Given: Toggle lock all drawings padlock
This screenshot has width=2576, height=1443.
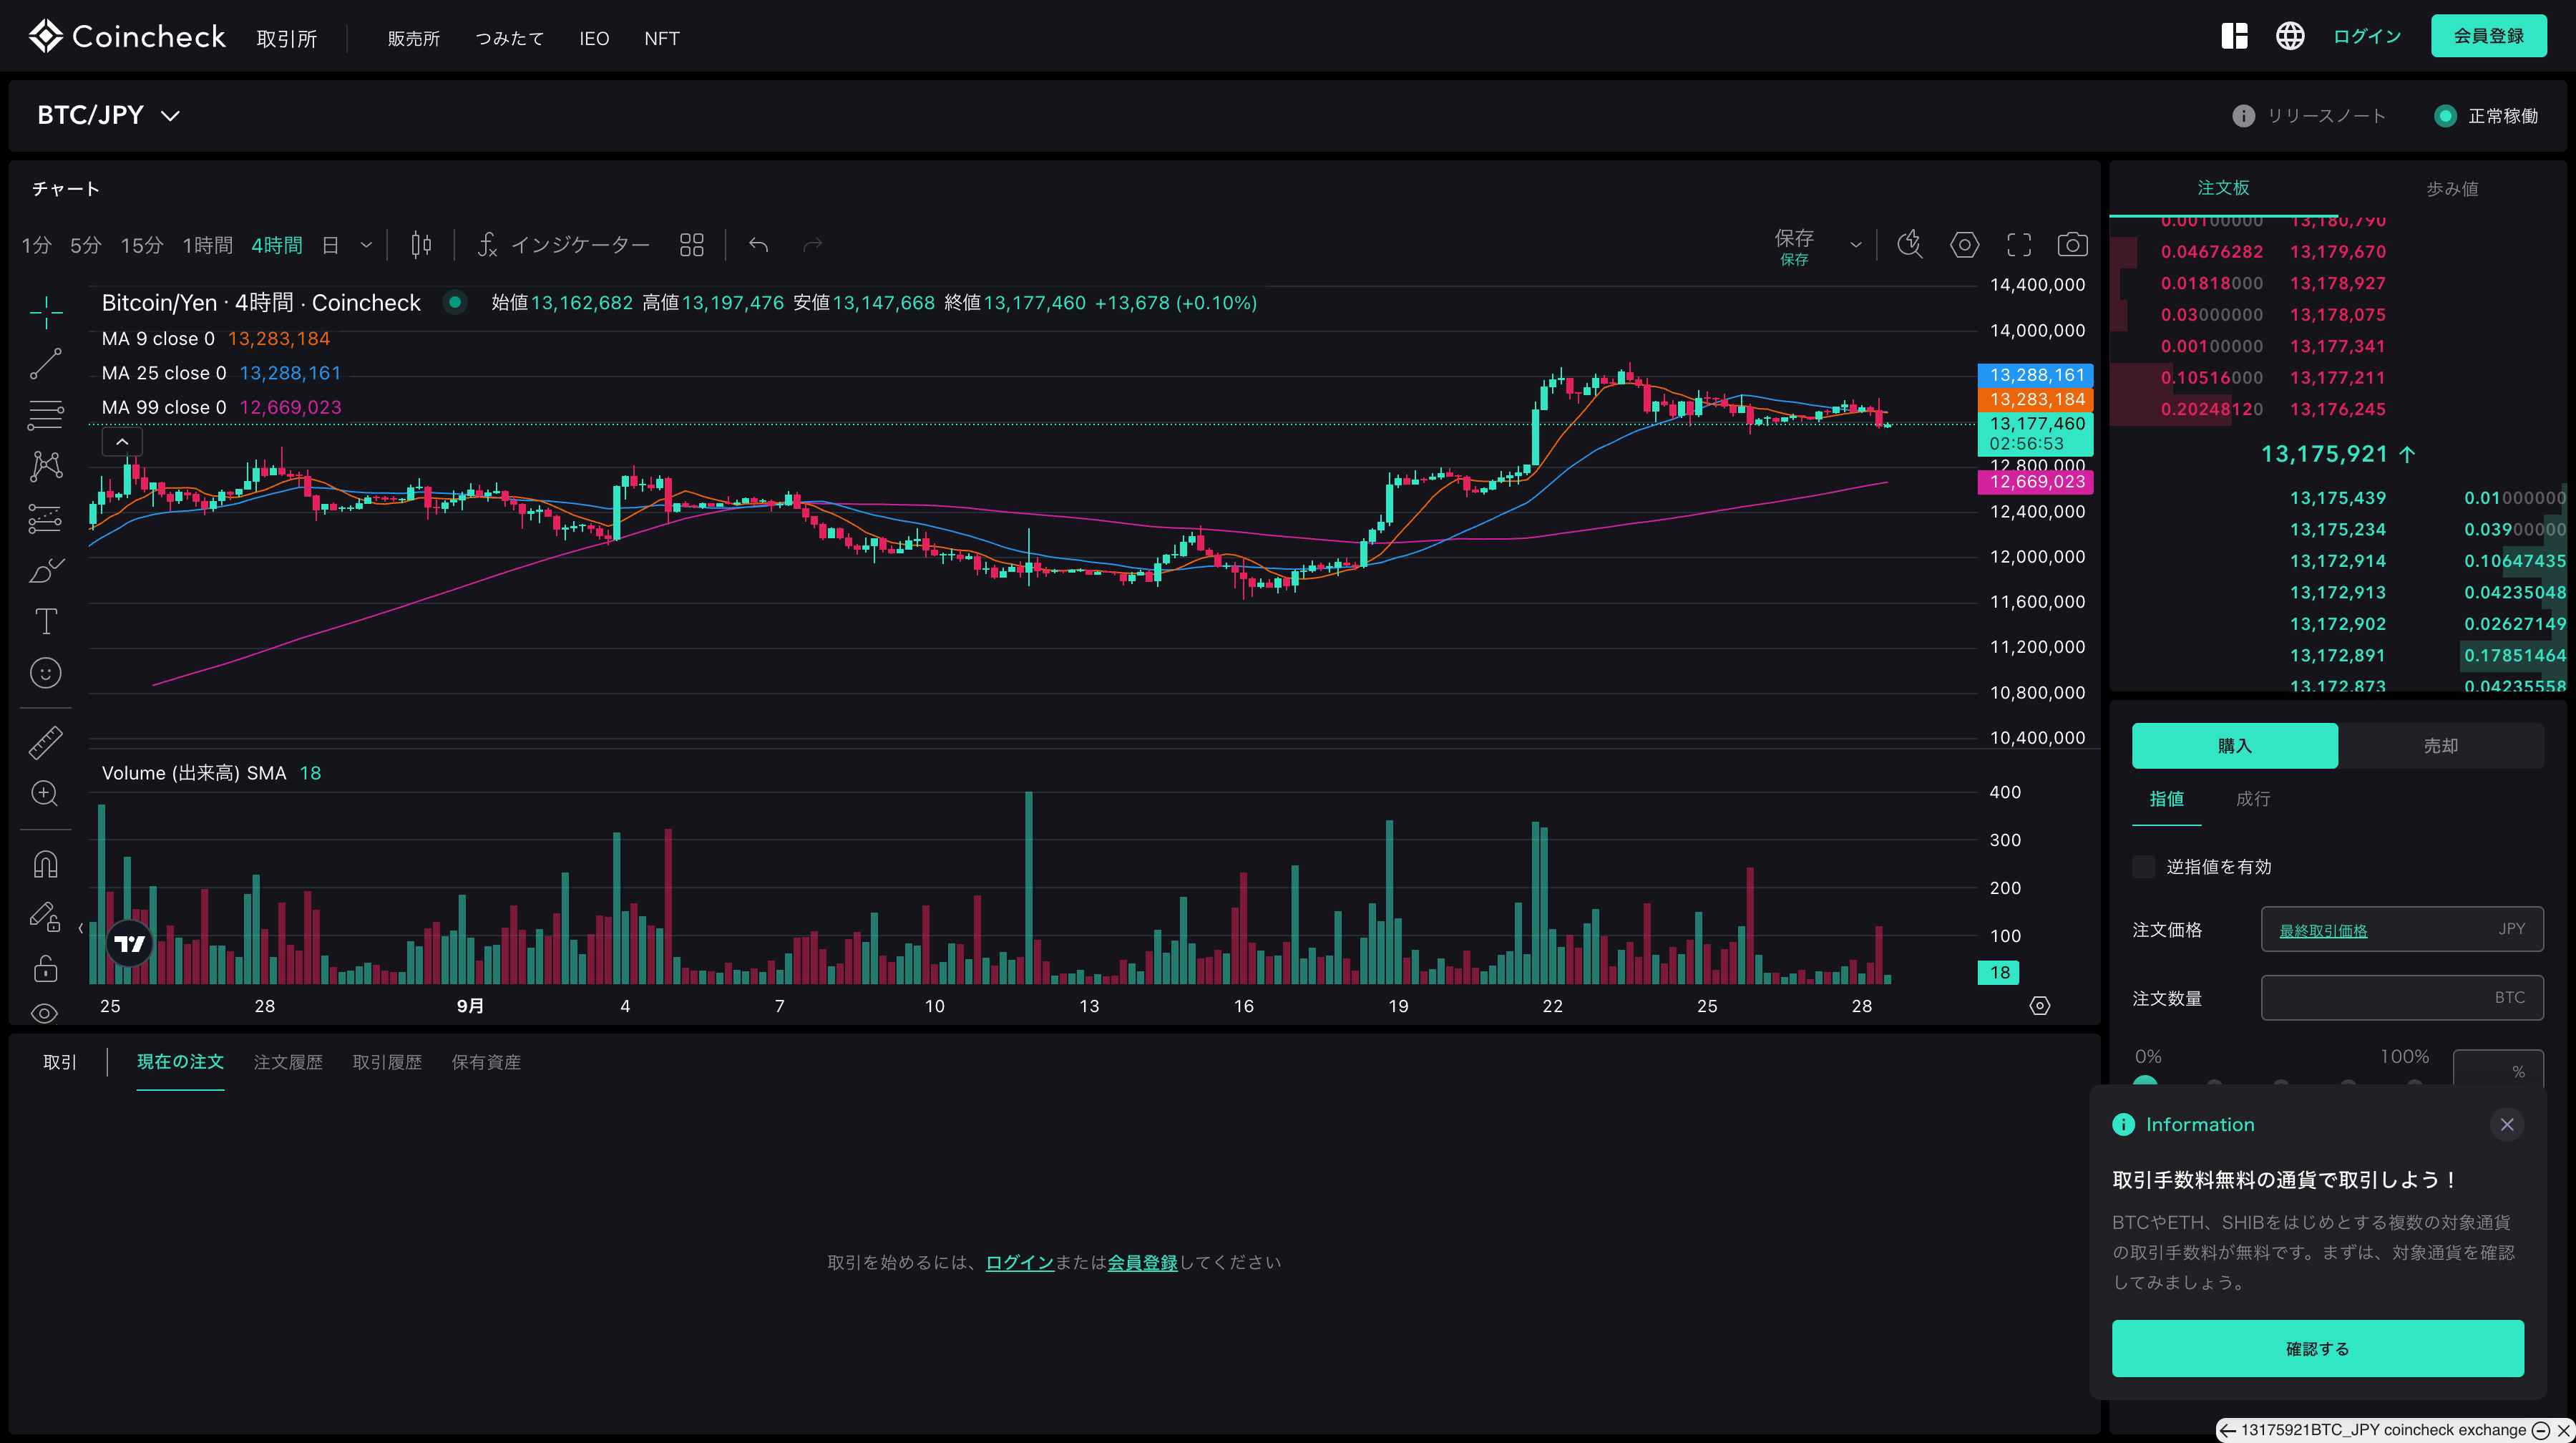Looking at the screenshot, I should (x=45, y=968).
